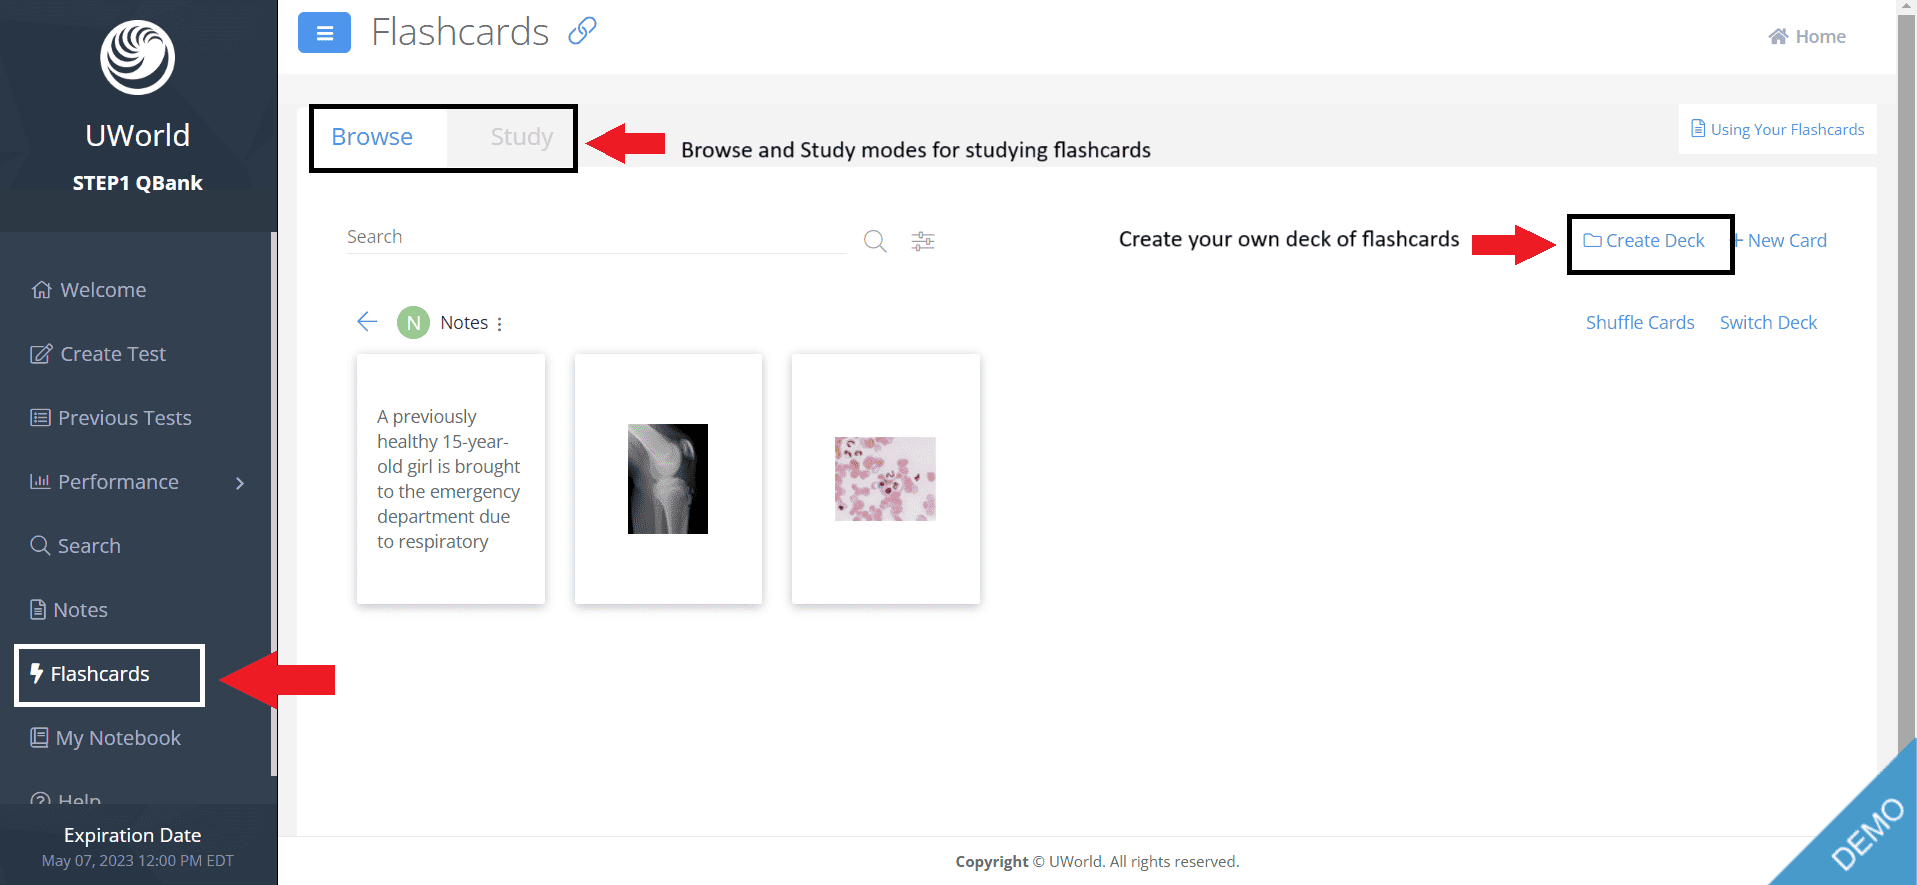Expand the Performance submenu chevron
Viewport: 1917px width, 885px height.
(x=240, y=483)
